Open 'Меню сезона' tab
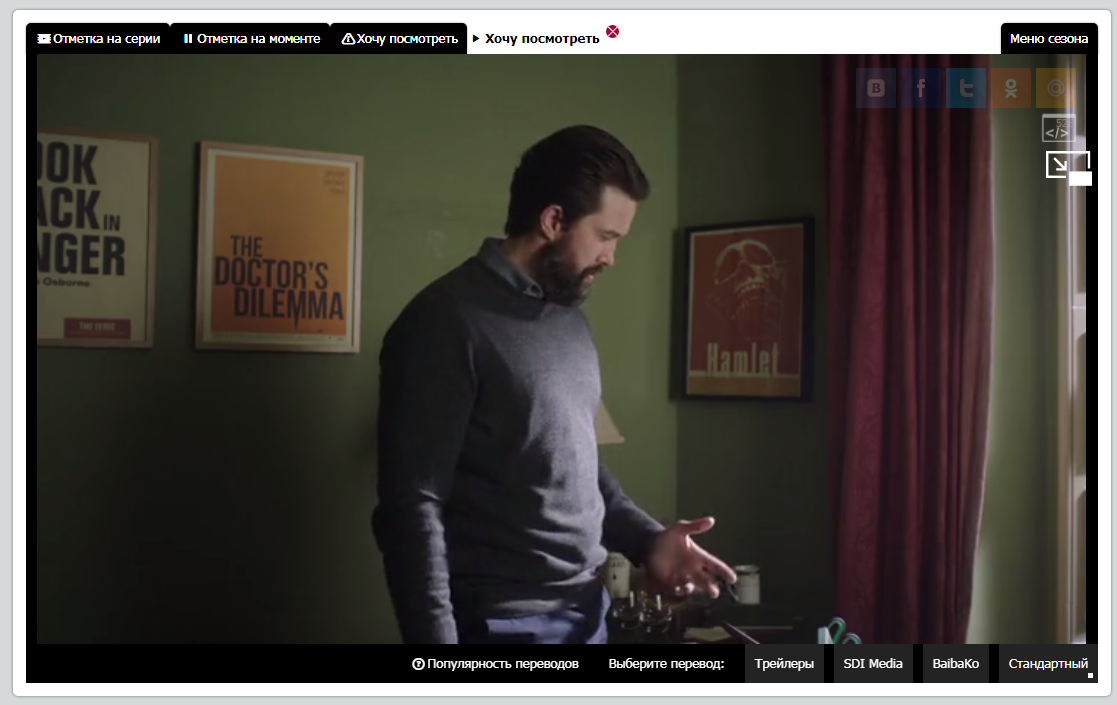The width and height of the screenshot is (1117, 705). tap(1049, 38)
